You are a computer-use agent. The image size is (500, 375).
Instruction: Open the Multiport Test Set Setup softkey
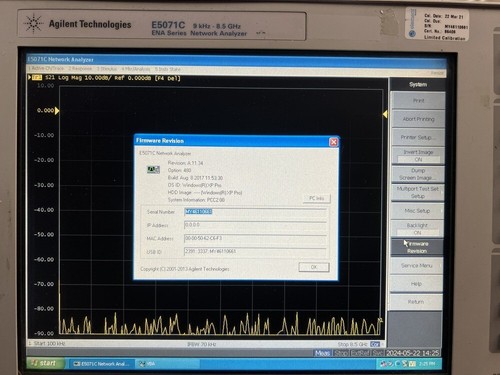418,193
